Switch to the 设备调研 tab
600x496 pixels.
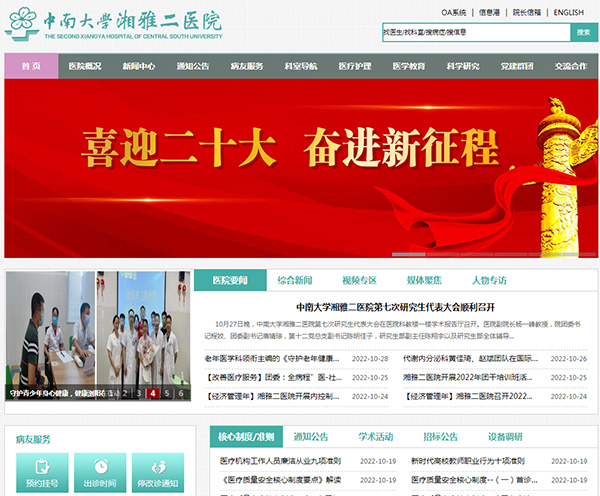(x=505, y=437)
